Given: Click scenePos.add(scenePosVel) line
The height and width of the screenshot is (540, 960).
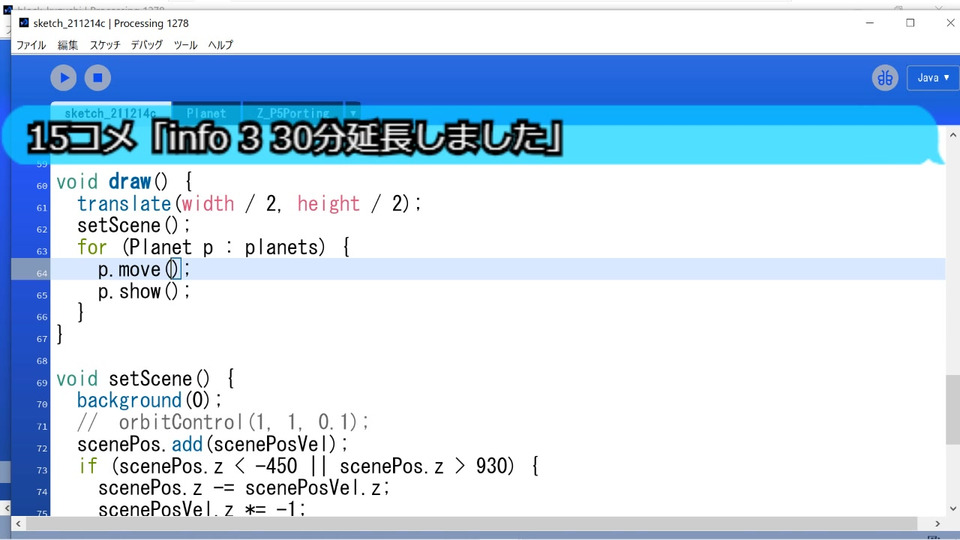Looking at the screenshot, I should 212,444.
